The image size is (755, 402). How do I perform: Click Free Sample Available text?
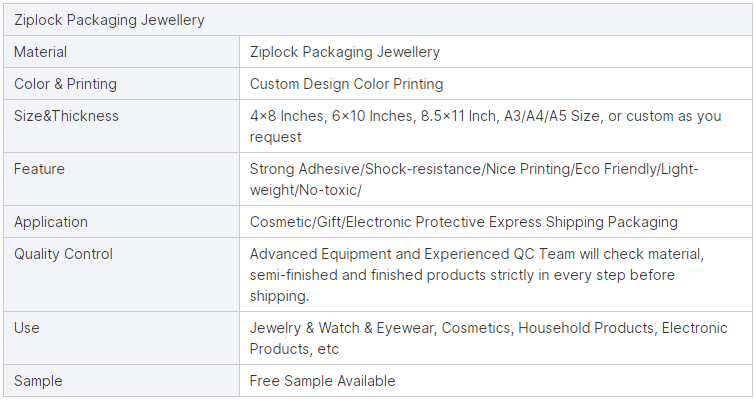[322, 381]
